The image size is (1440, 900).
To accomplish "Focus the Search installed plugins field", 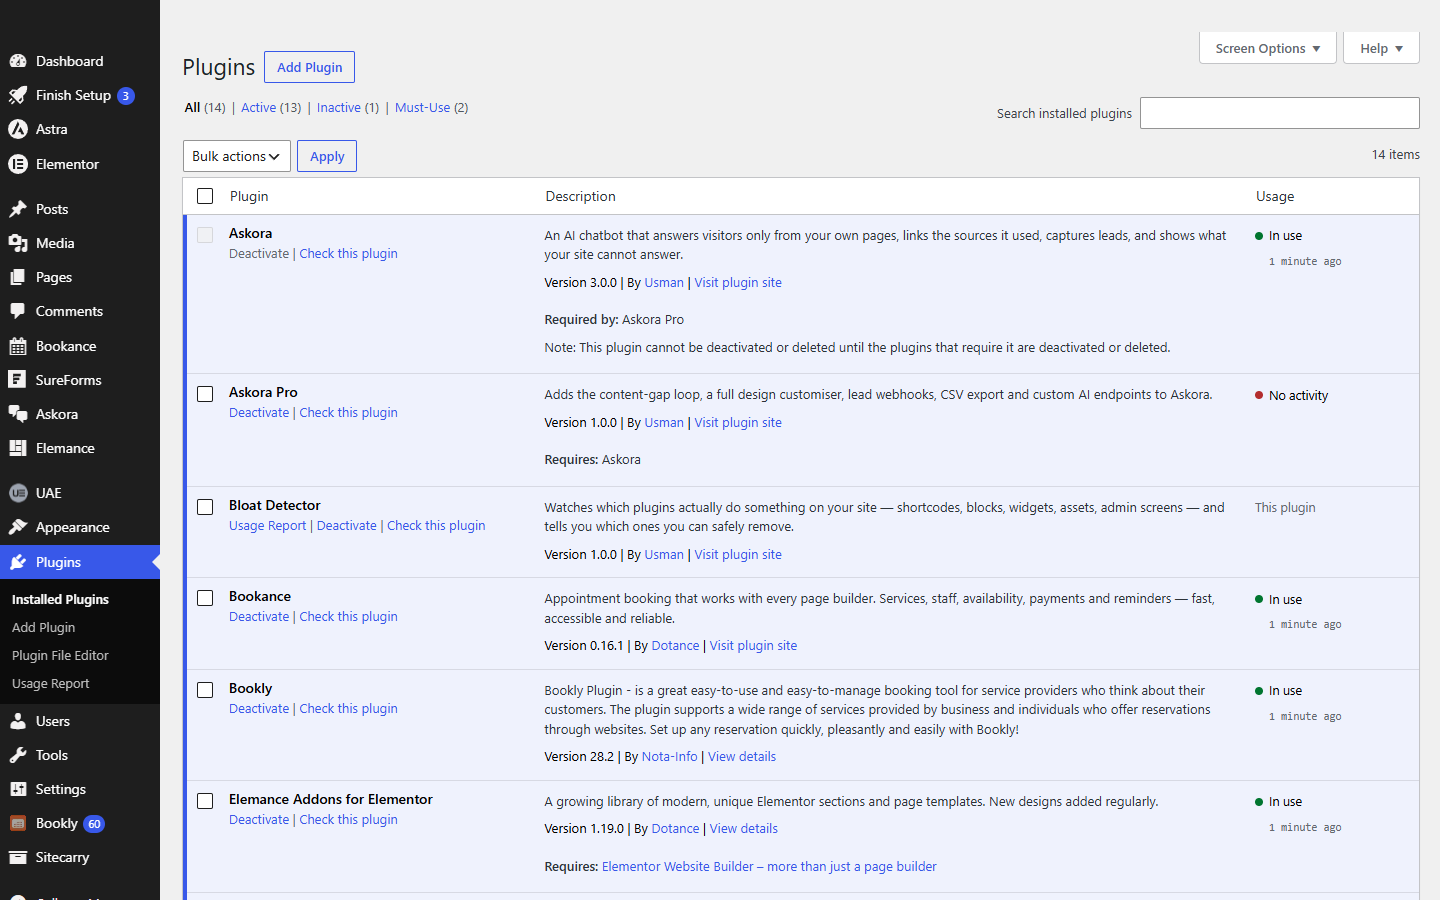I will [1280, 113].
